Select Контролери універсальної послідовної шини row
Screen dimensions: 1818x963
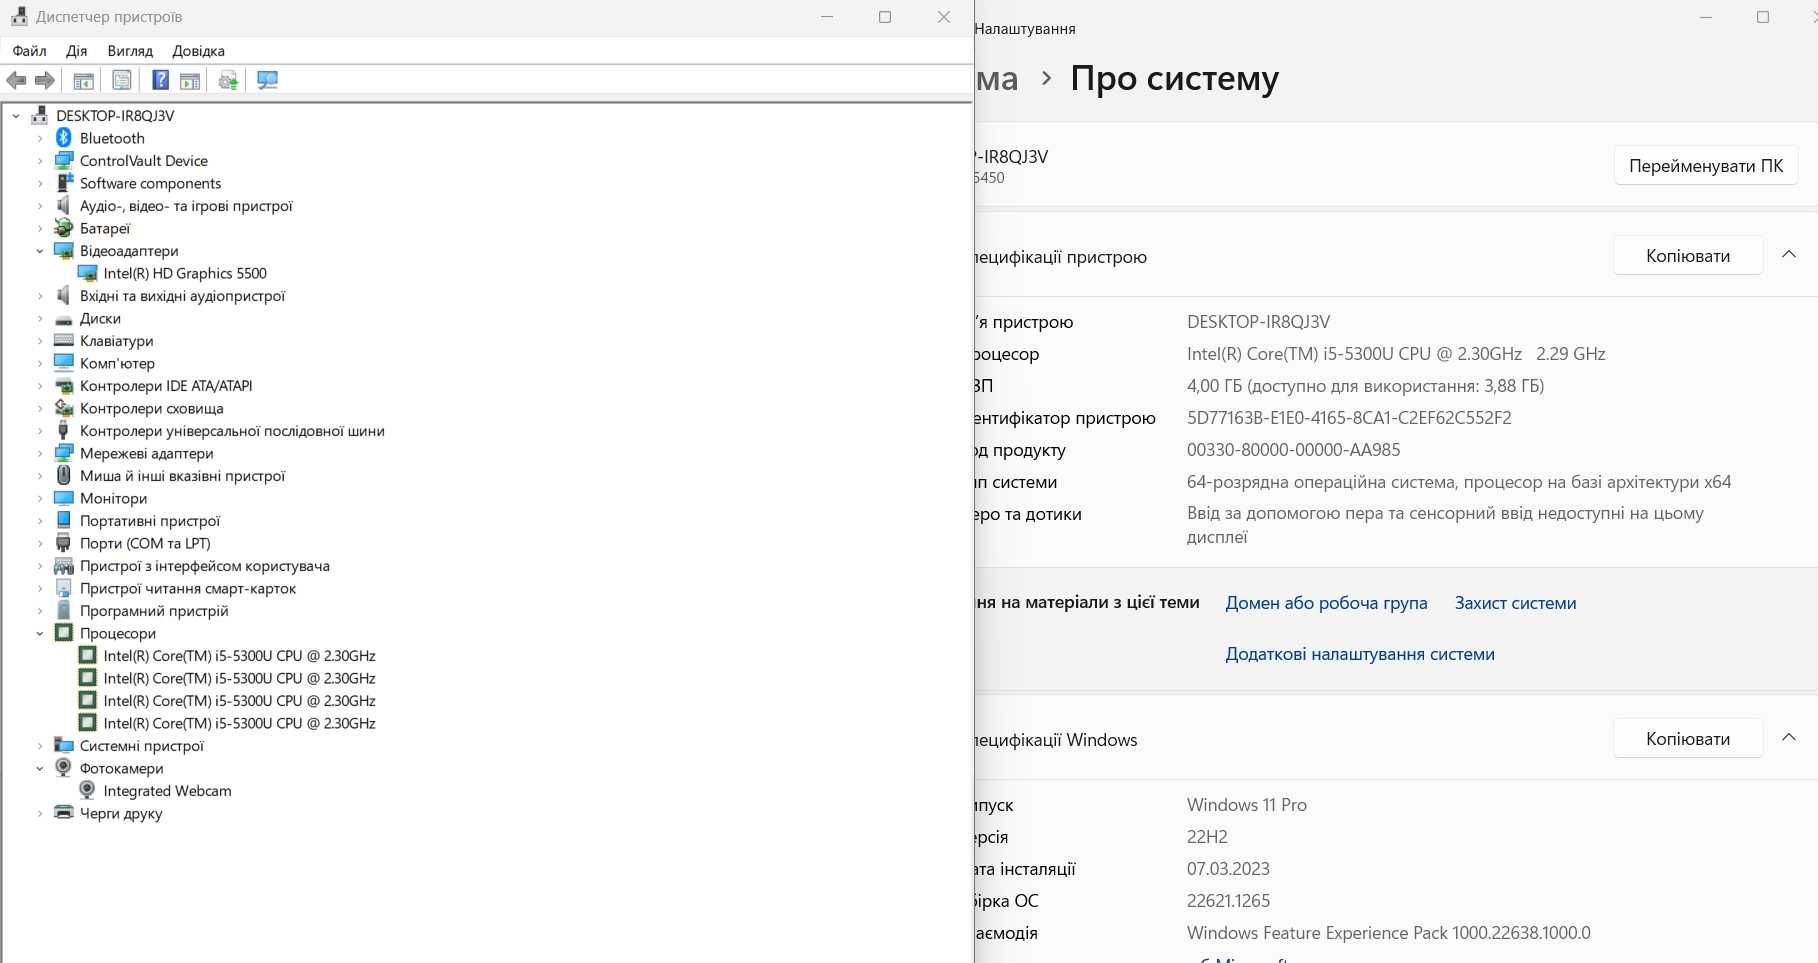tap(232, 431)
